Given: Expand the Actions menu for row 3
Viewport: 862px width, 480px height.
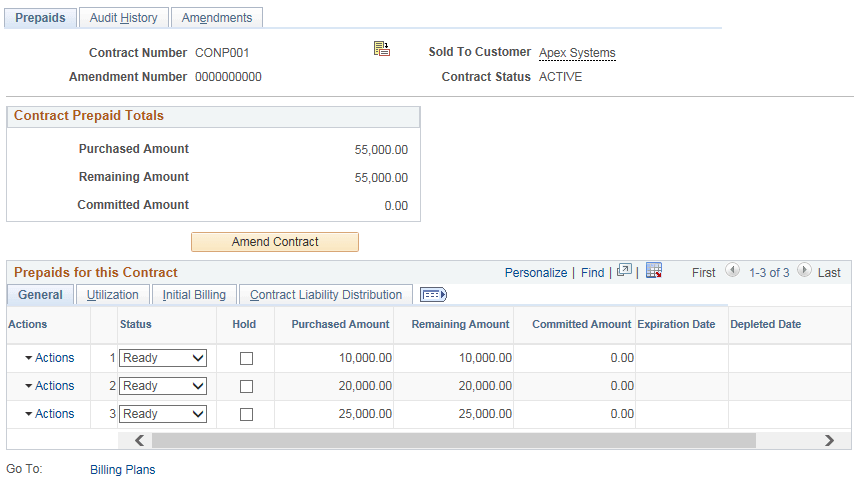Looking at the screenshot, I should [49, 414].
